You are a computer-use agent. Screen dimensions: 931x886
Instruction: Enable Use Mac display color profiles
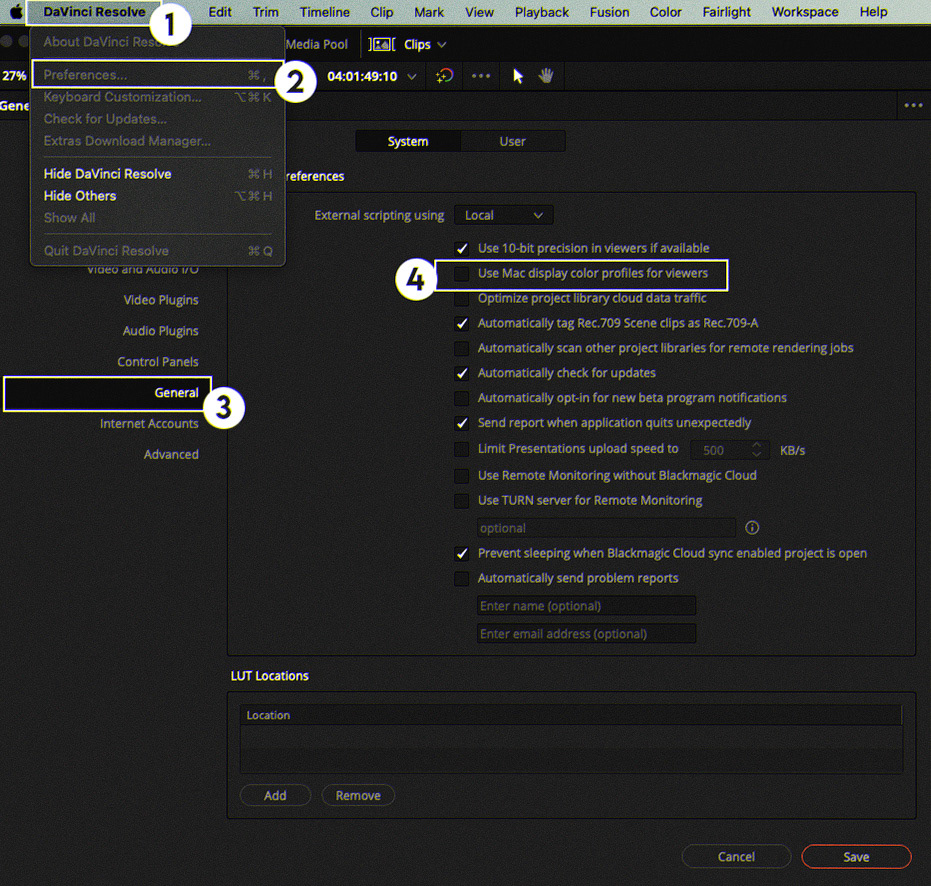tap(461, 273)
